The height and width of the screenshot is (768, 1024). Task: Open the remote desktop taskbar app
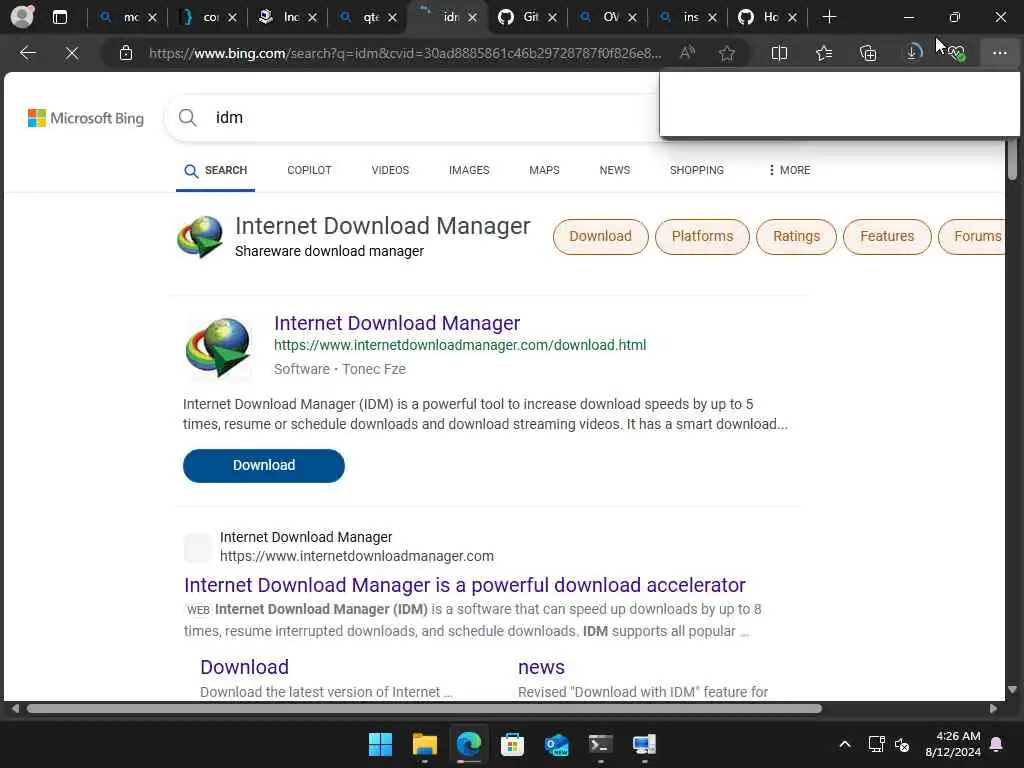click(x=644, y=744)
